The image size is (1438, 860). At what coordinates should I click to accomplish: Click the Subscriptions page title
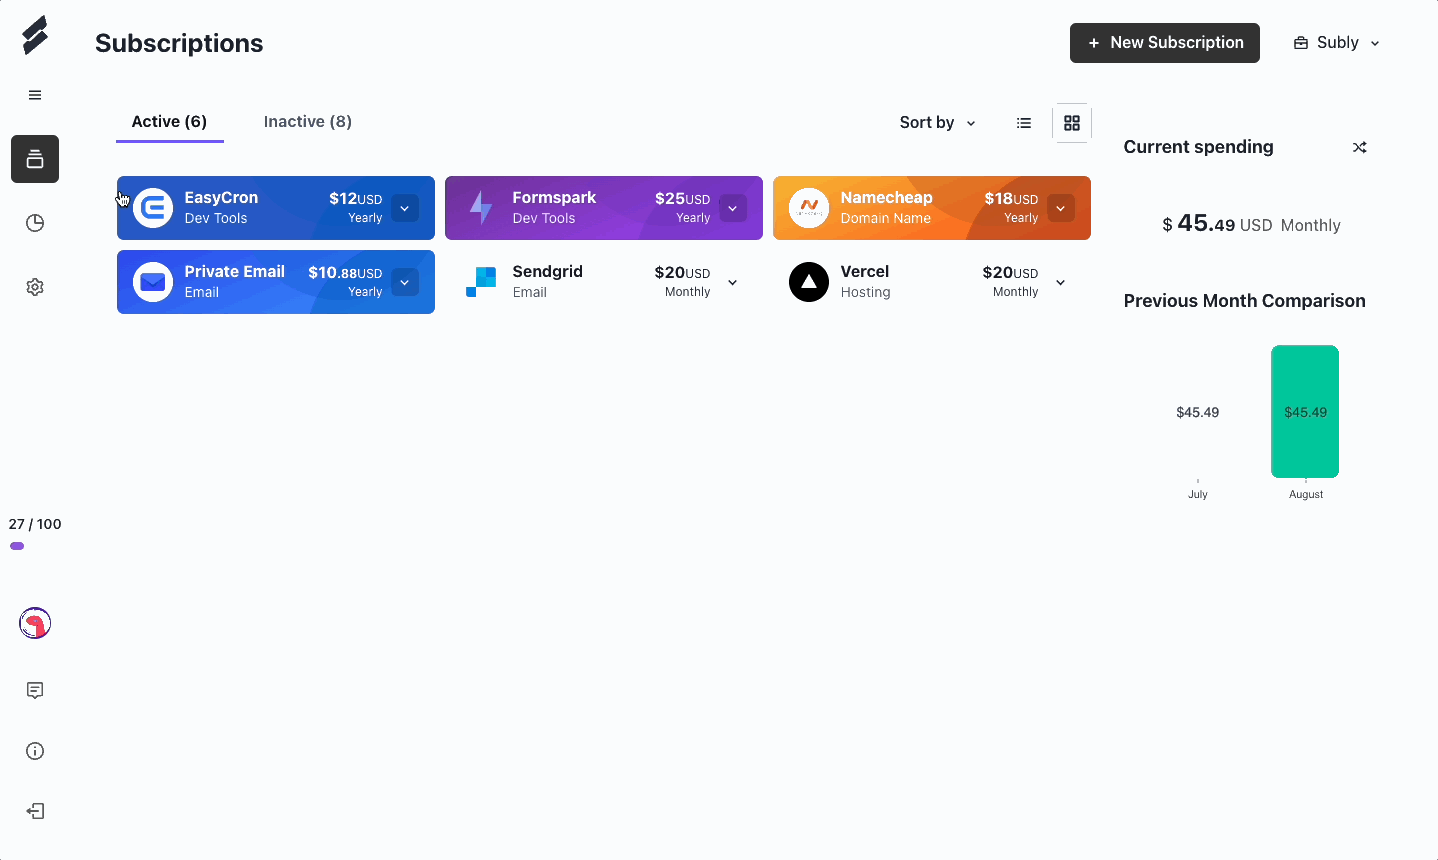tap(179, 43)
